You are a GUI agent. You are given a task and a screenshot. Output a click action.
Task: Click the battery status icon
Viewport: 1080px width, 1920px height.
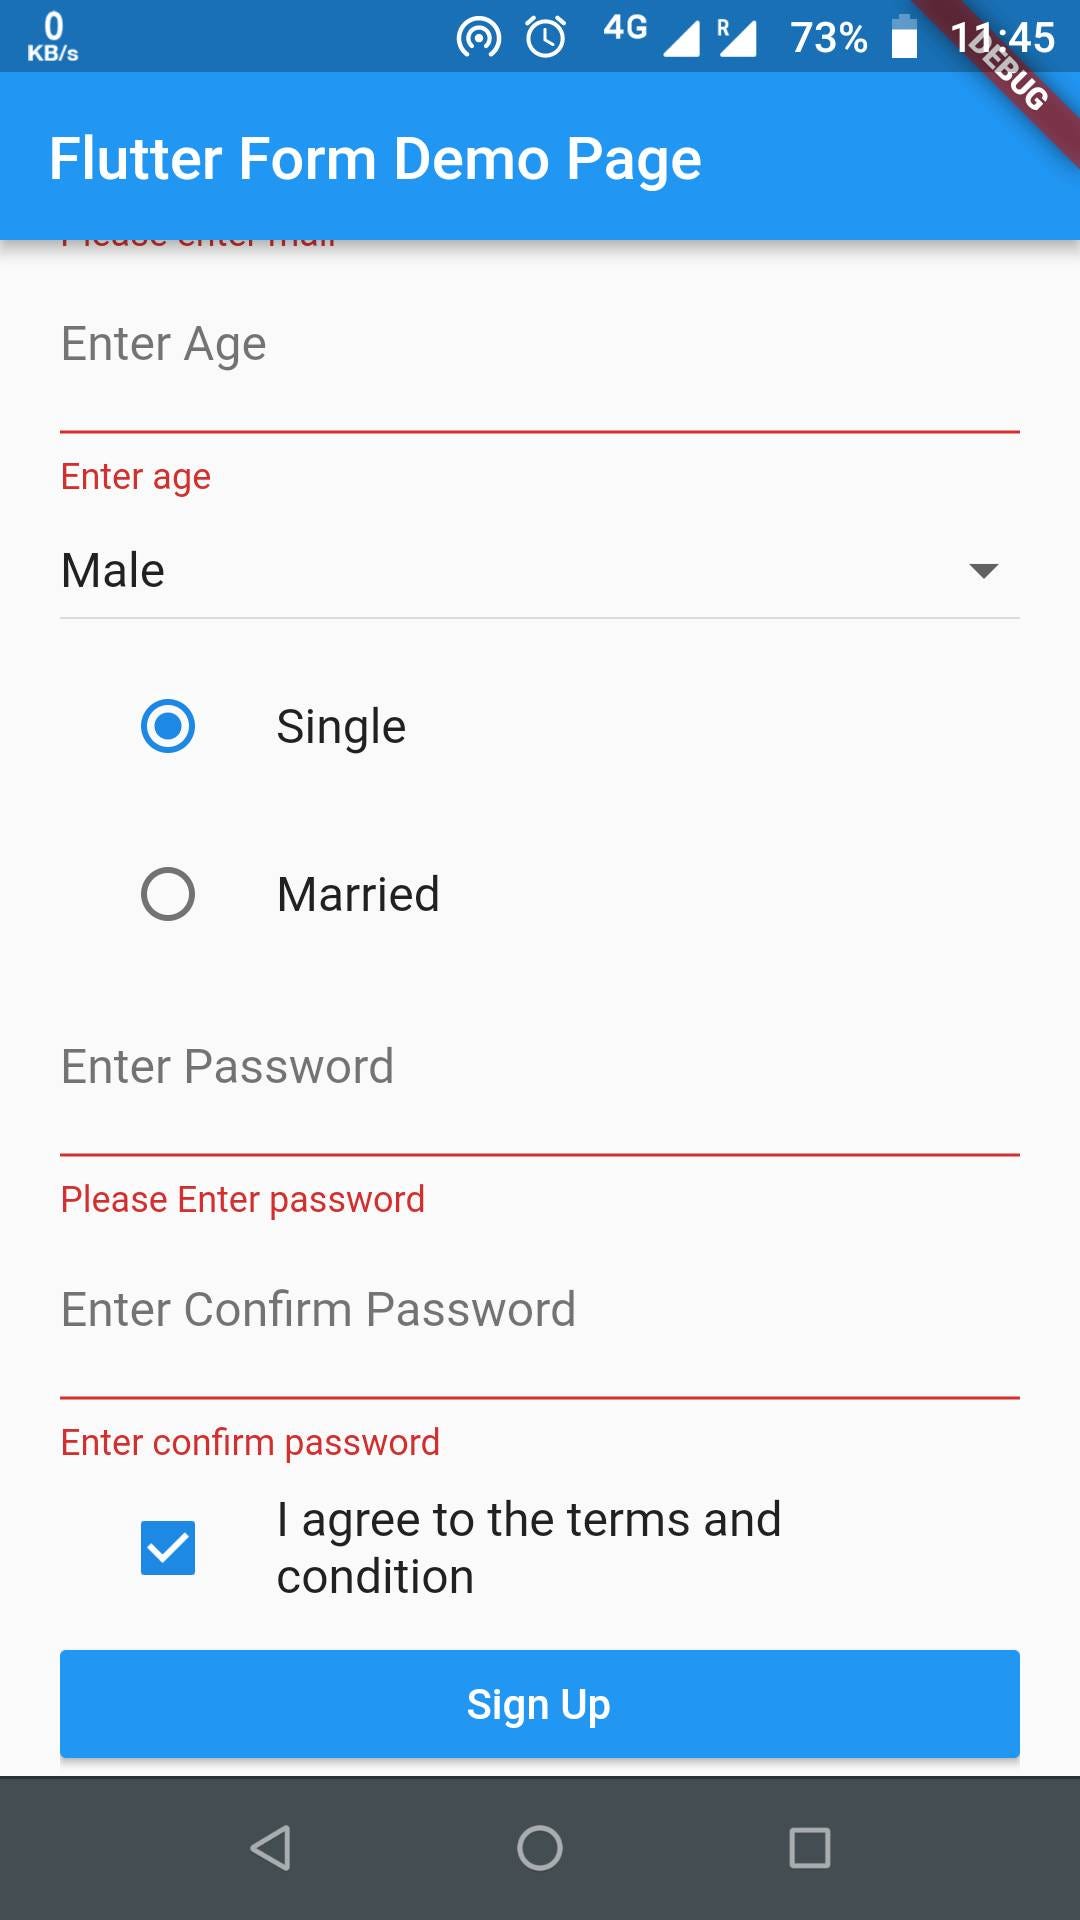pos(905,36)
